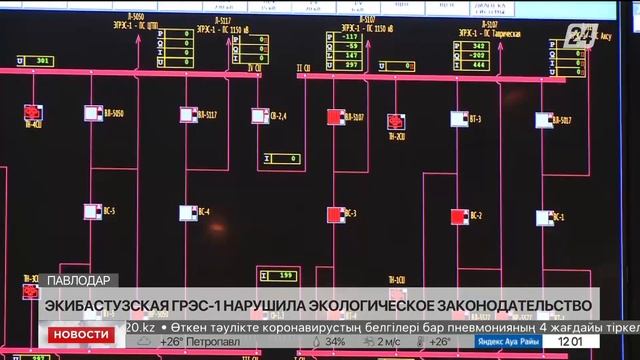Click the P 342 readout of Таврическая line
Image resolution: width=640 pixels, height=360 pixels.
[x=471, y=46]
